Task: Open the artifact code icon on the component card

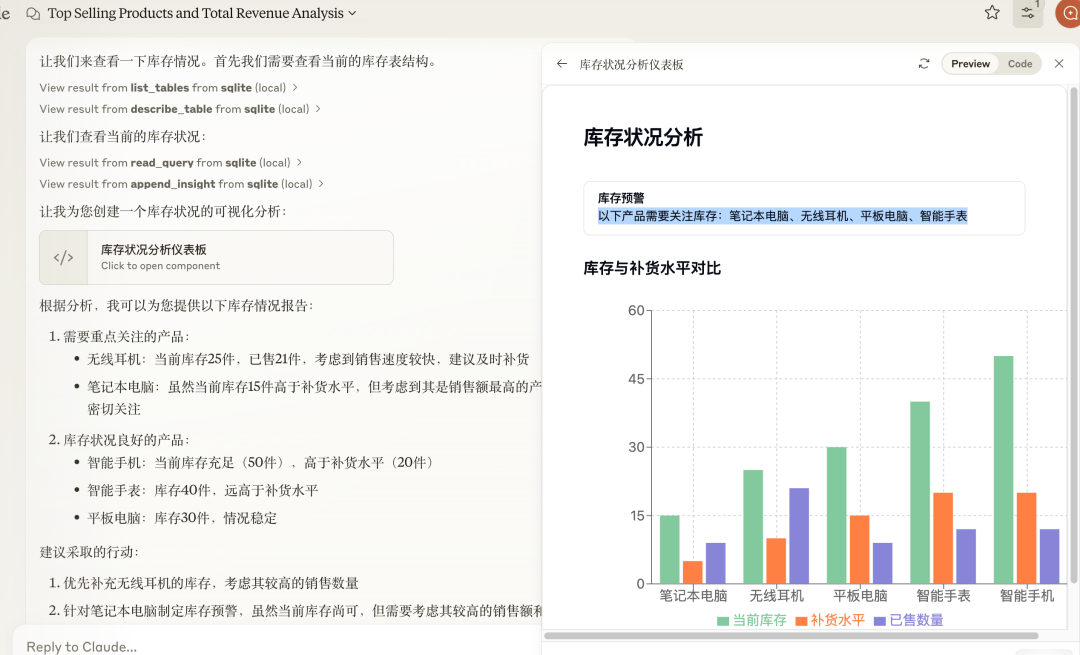Action: pos(62,257)
